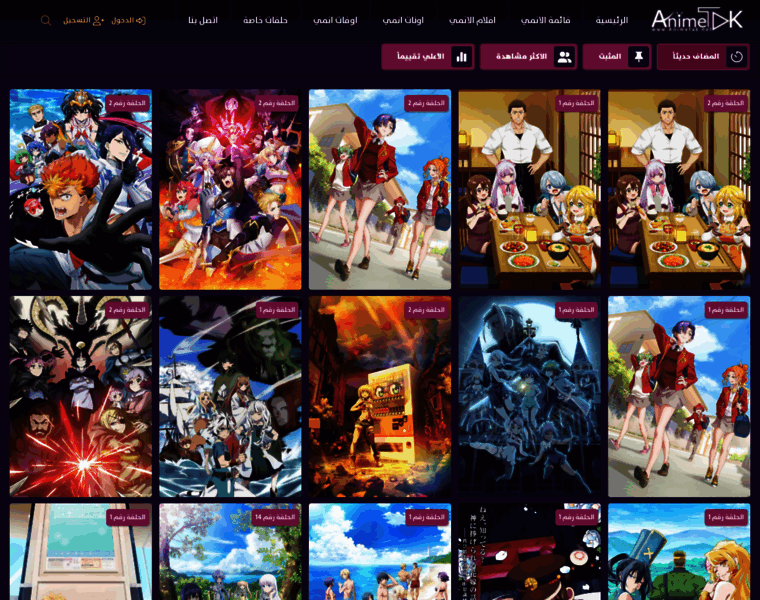Open اونات انمي menu item
Viewport: 760px width, 600px height.
(403, 20)
